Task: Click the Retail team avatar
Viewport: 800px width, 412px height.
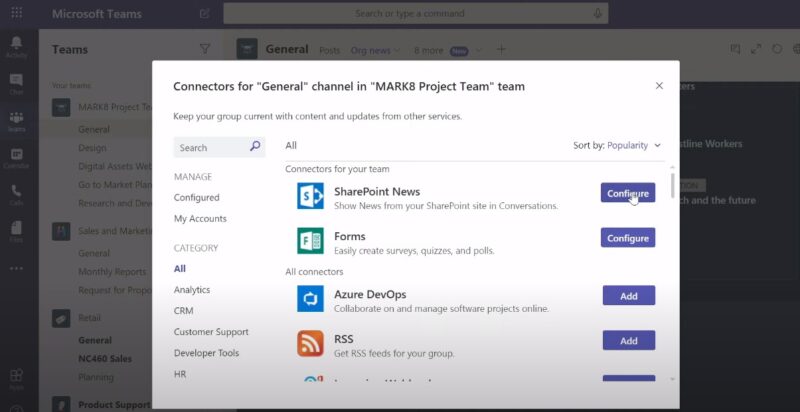Action: (x=61, y=318)
